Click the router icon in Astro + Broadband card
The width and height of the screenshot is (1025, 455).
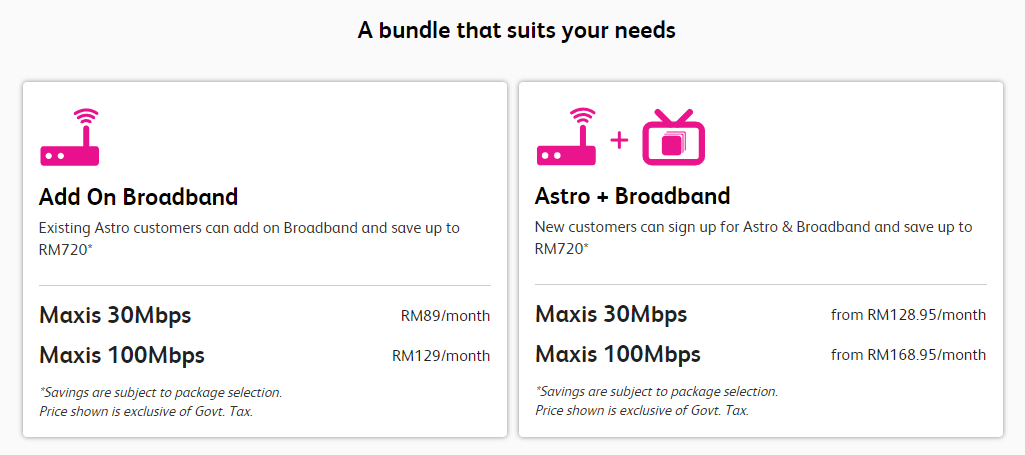point(567,138)
